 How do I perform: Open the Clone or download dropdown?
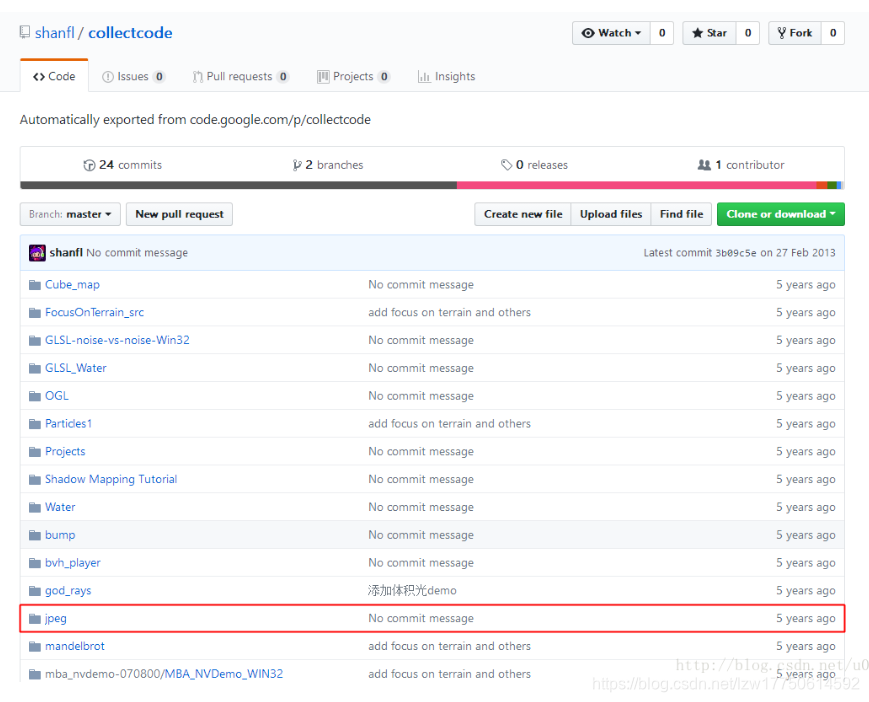tap(781, 214)
